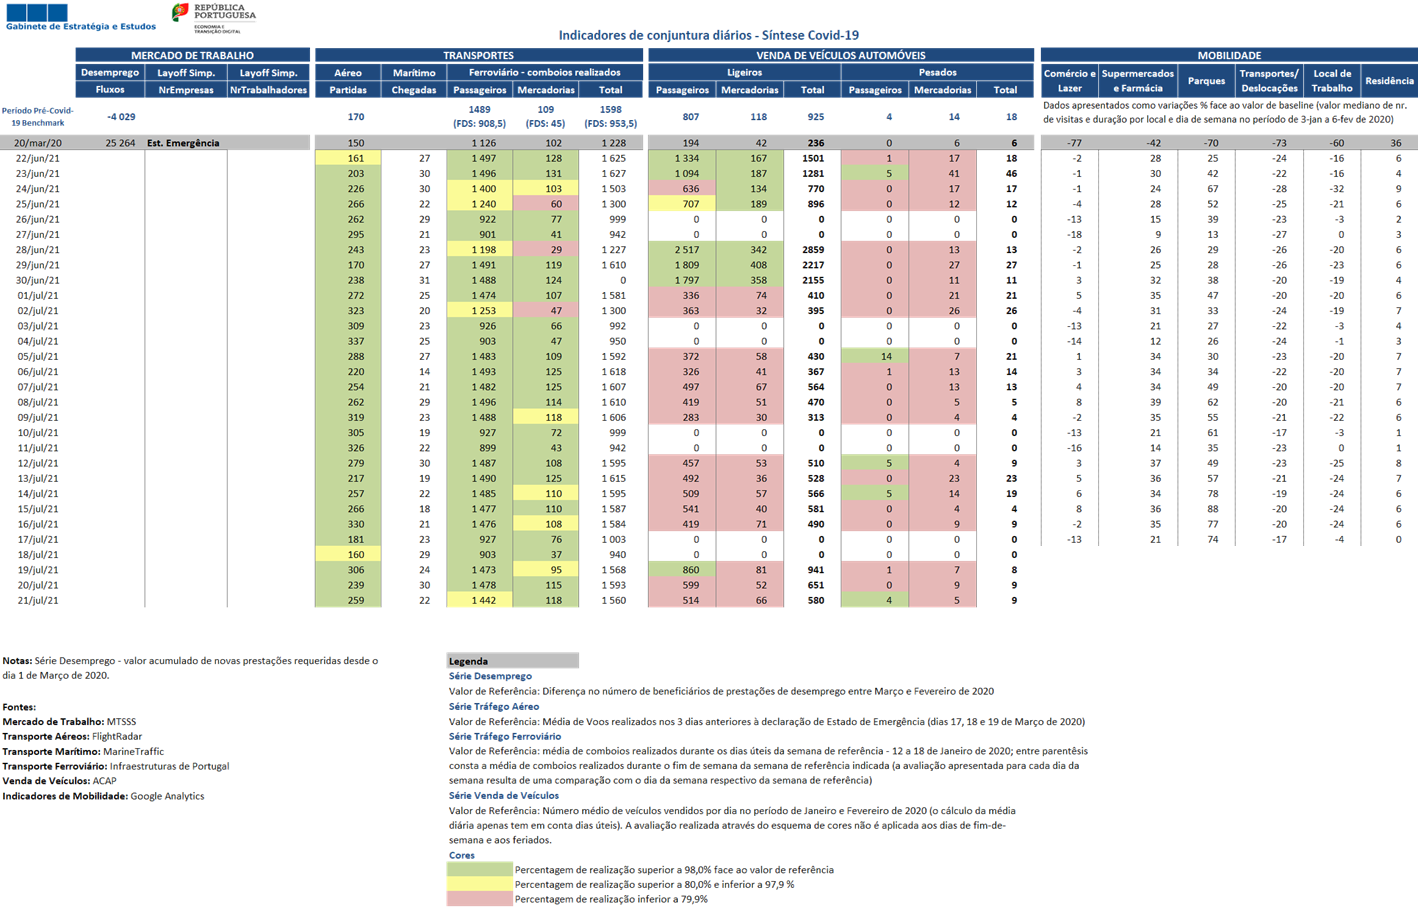Click the yellow legend color swatch
1418x911 pixels.
click(x=479, y=884)
